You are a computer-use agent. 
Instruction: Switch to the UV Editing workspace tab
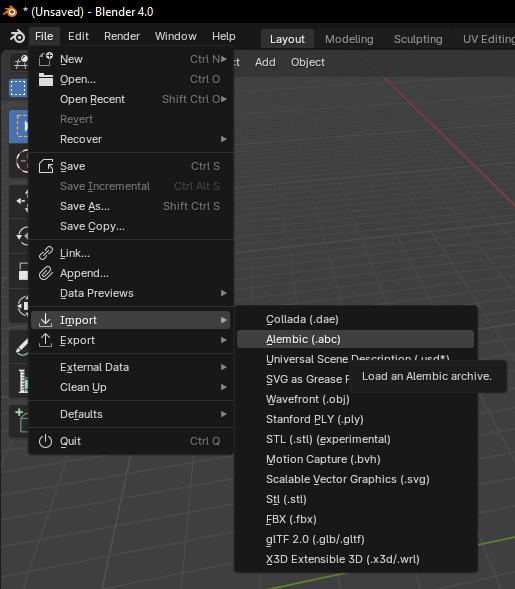[488, 39]
